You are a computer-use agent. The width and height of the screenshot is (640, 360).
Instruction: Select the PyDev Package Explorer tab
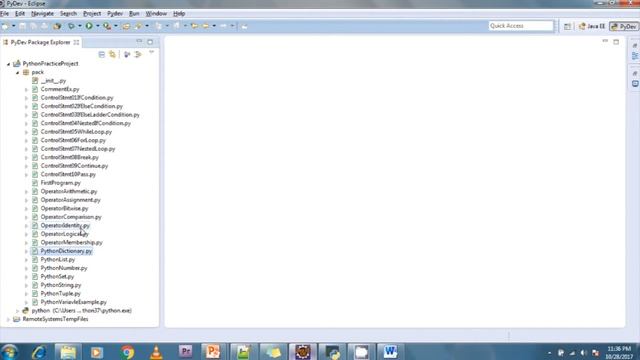click(x=41, y=42)
